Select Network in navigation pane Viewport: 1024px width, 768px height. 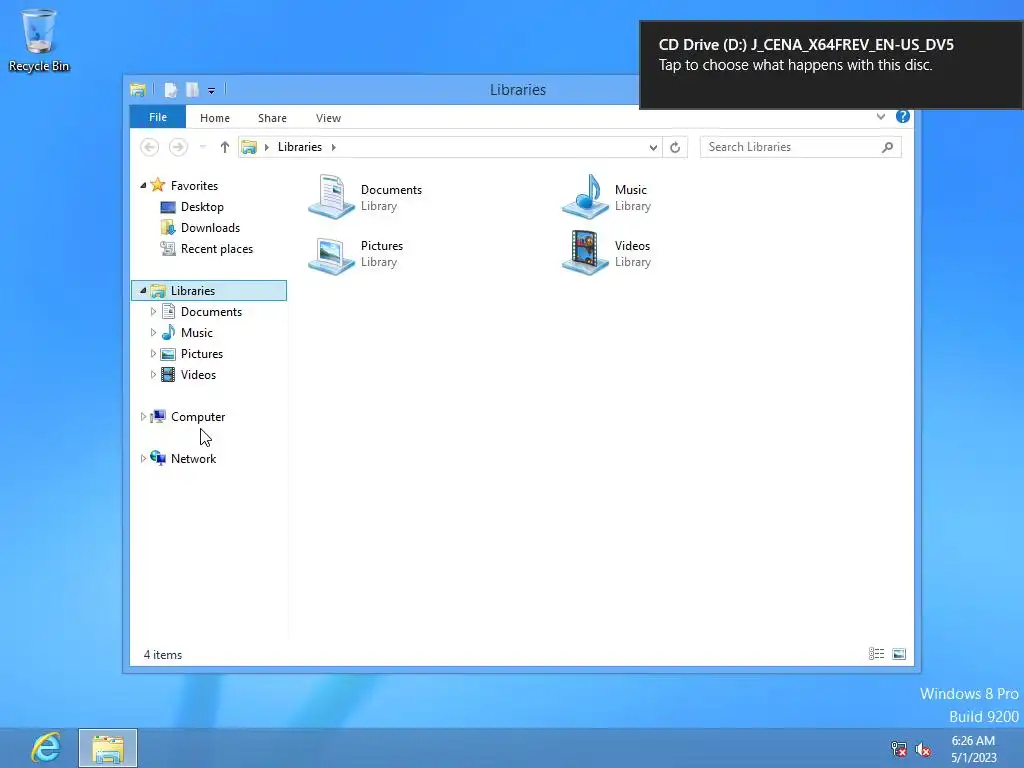pyautogui.click(x=193, y=458)
